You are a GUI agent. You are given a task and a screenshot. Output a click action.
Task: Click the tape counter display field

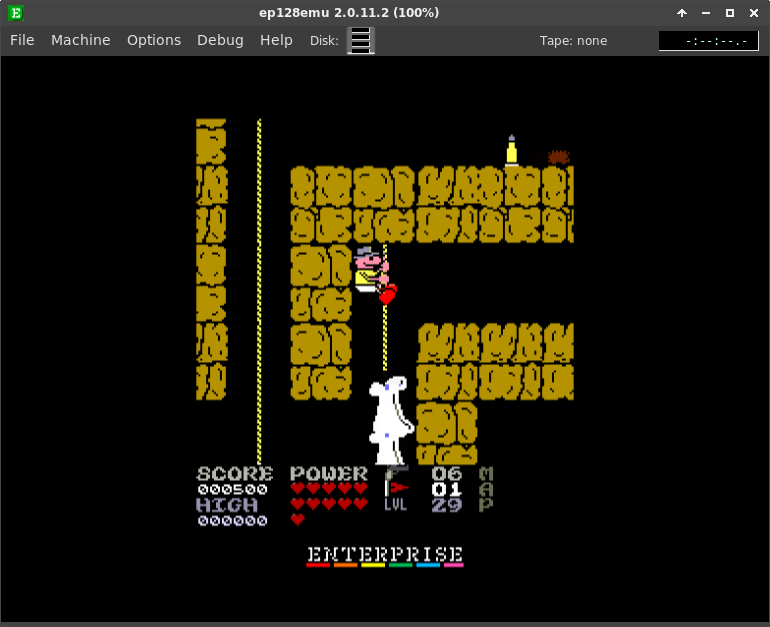[x=708, y=41]
